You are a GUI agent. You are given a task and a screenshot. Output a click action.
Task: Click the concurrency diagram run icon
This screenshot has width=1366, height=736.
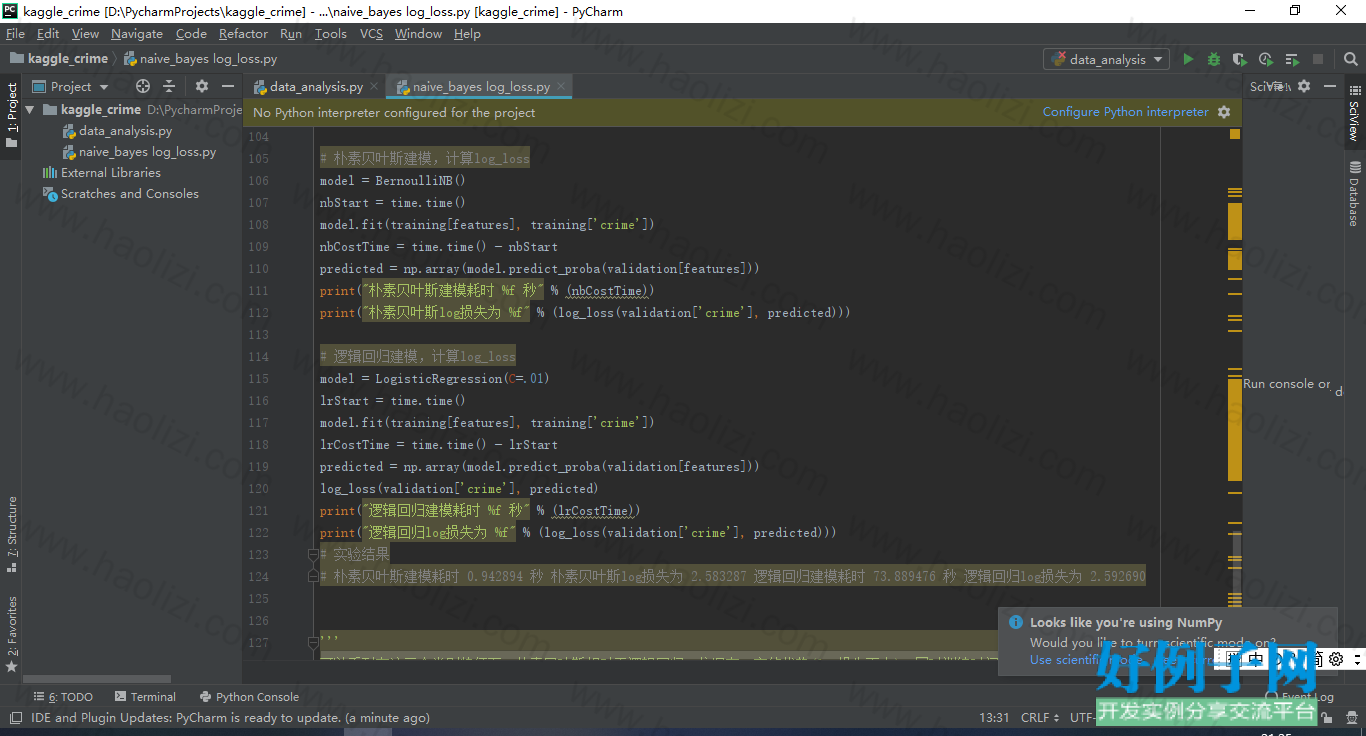click(1292, 59)
